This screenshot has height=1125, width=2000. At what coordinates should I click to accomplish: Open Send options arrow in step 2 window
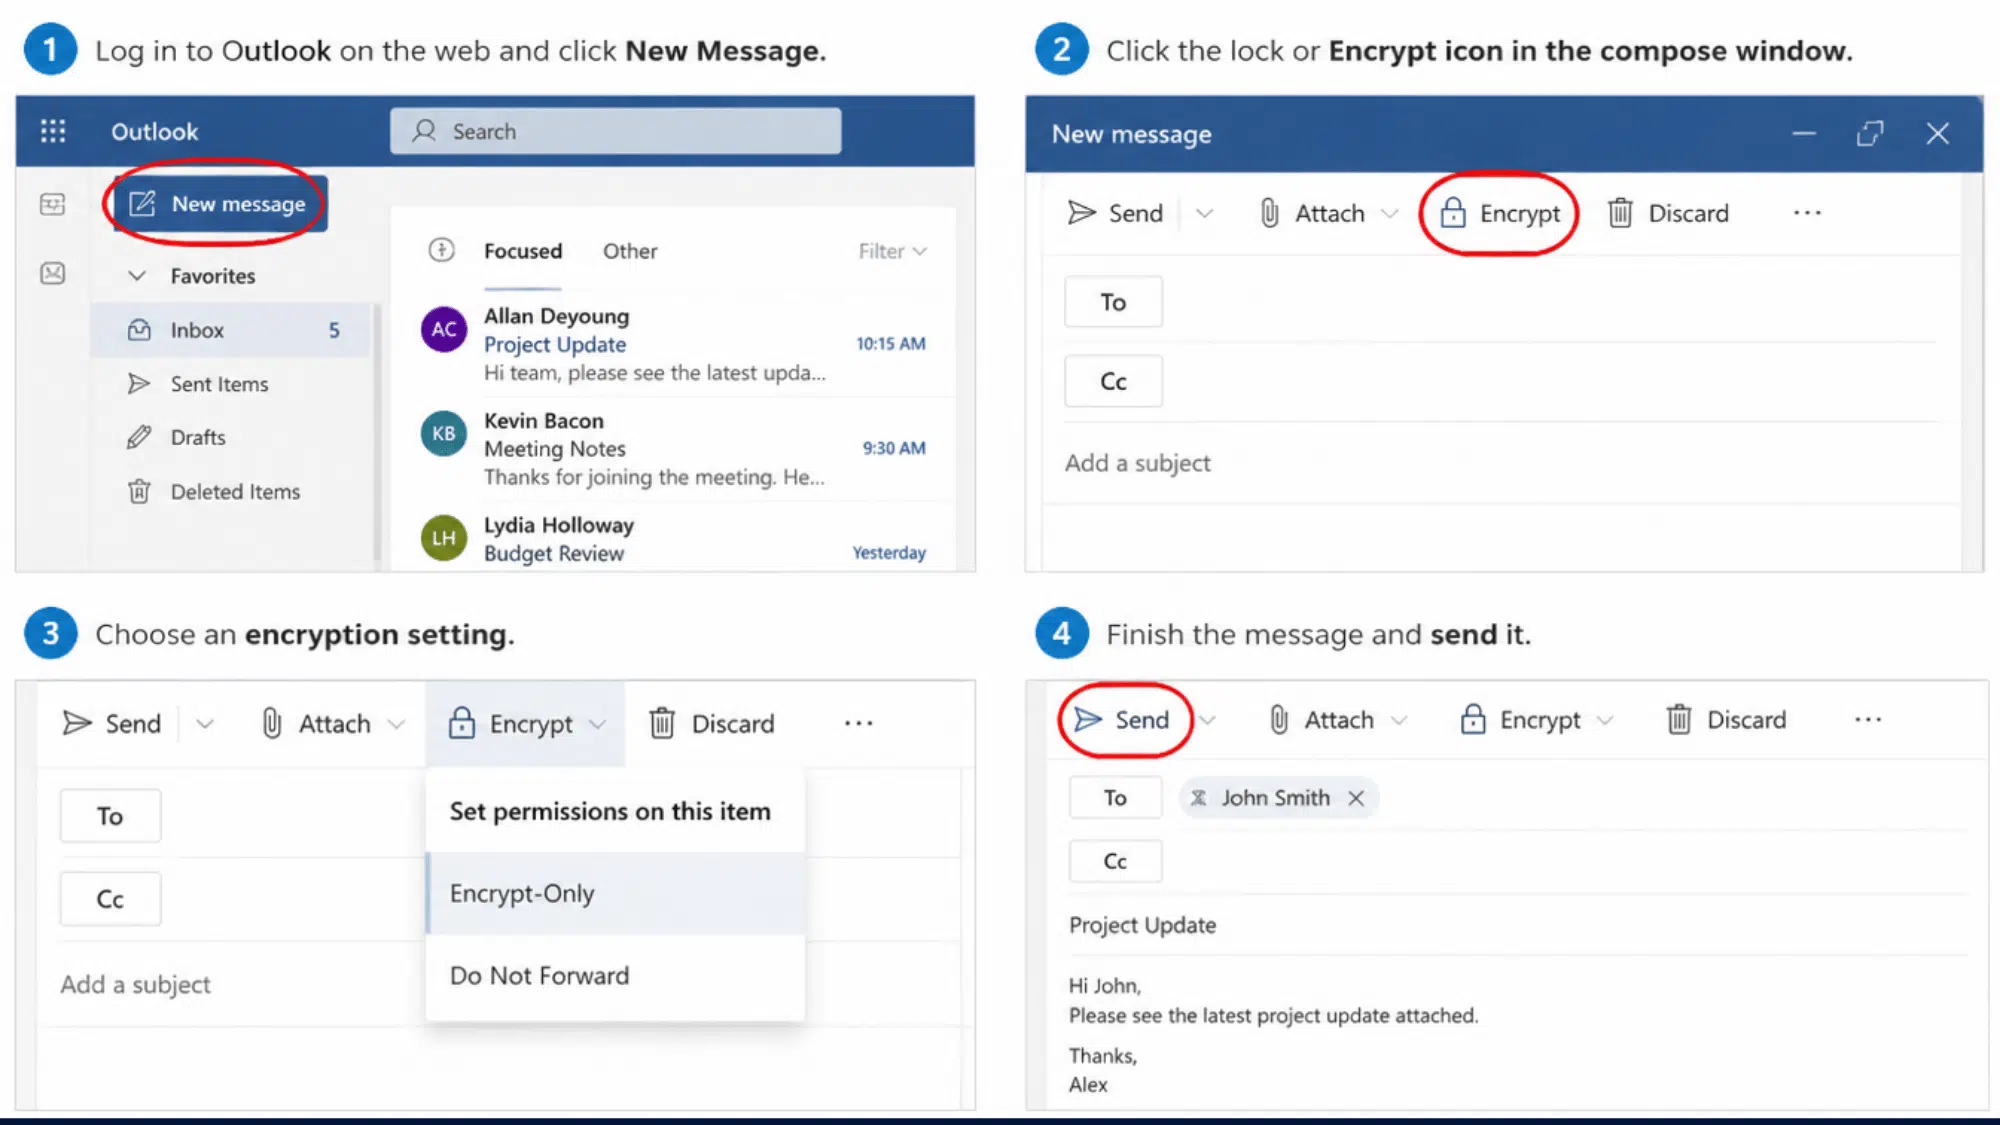pos(1204,213)
